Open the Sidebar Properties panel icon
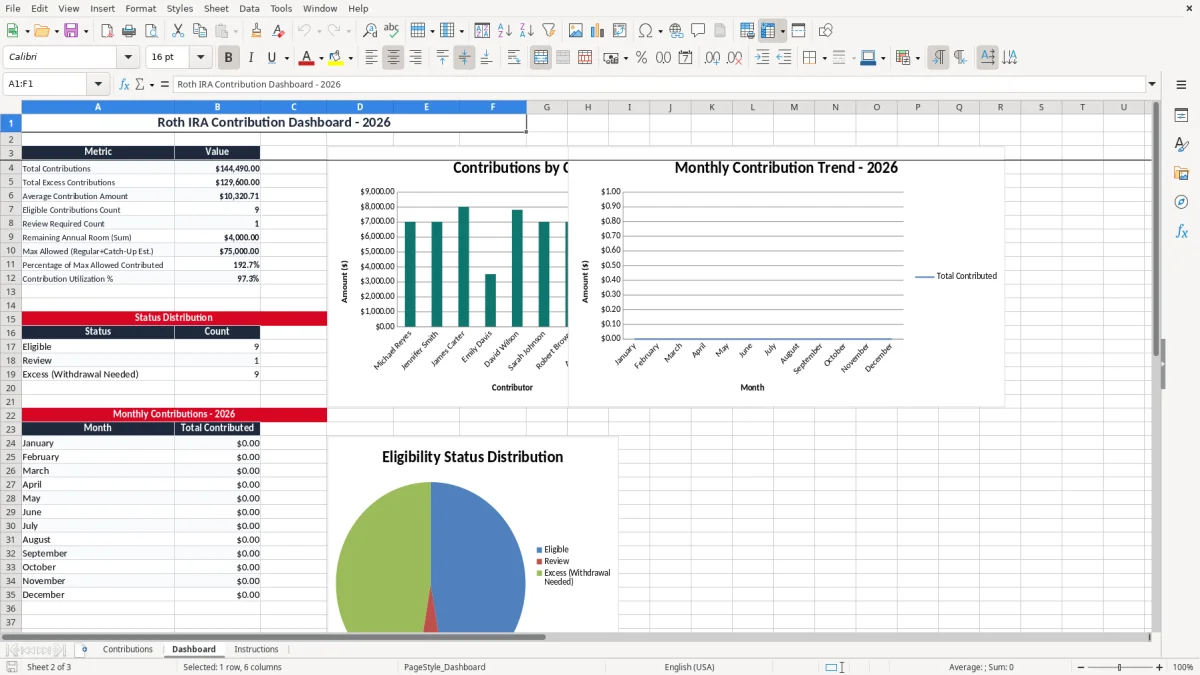Screen dimensions: 1200x675 tap(1181, 116)
